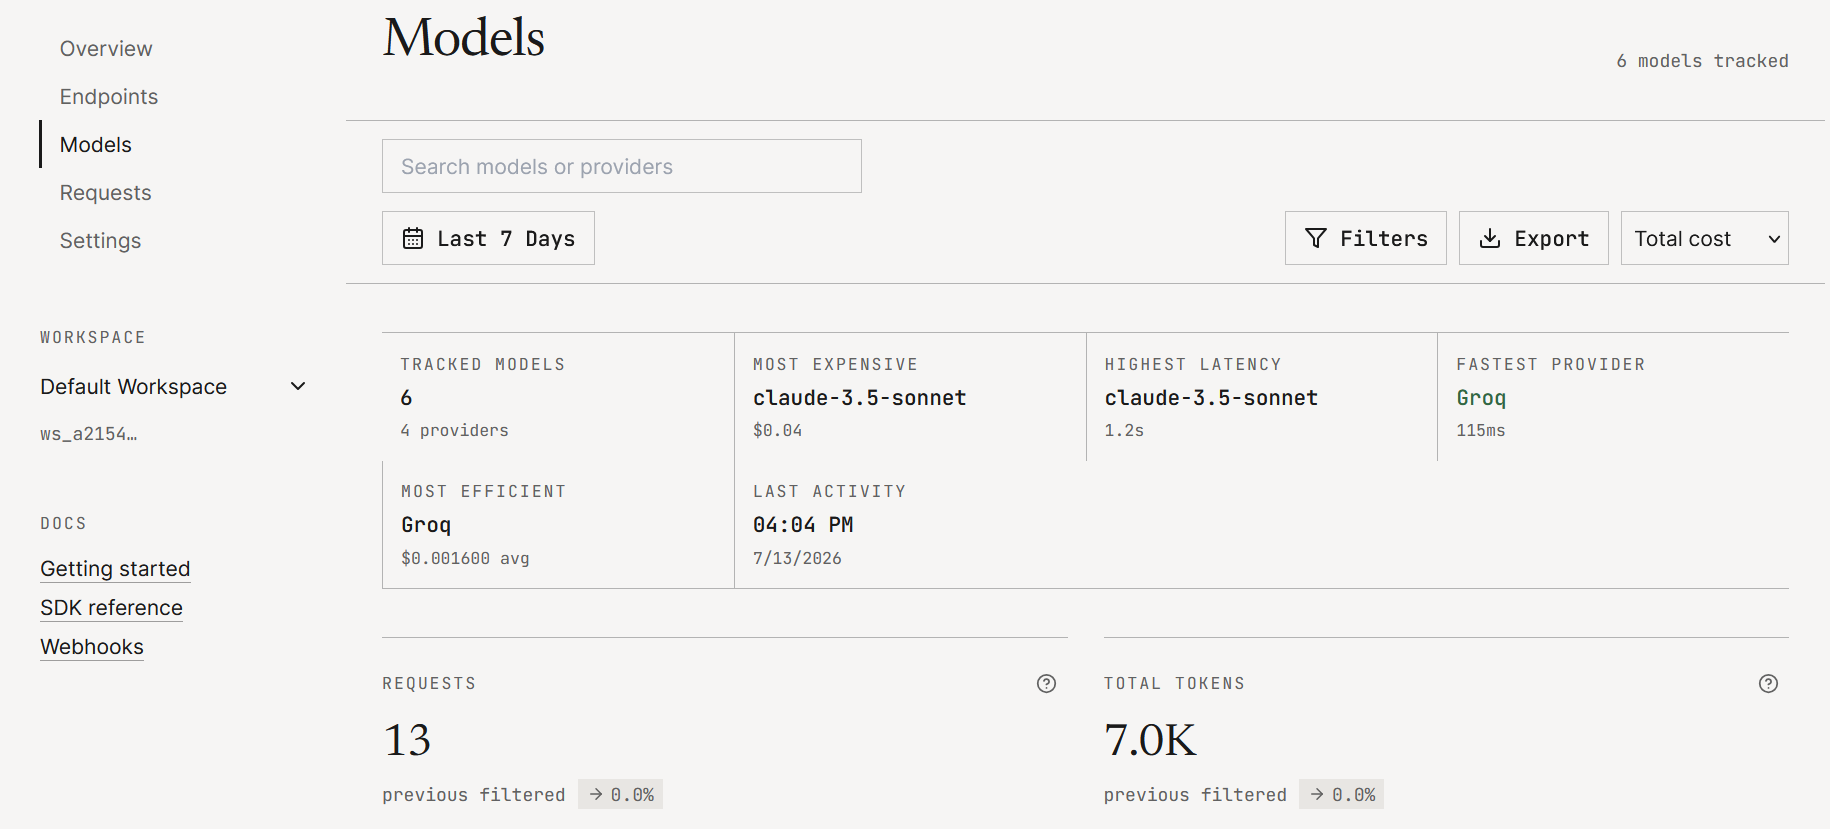Open the Requests help question-mark icon
Image resolution: width=1830 pixels, height=829 pixels.
pos(1046,683)
